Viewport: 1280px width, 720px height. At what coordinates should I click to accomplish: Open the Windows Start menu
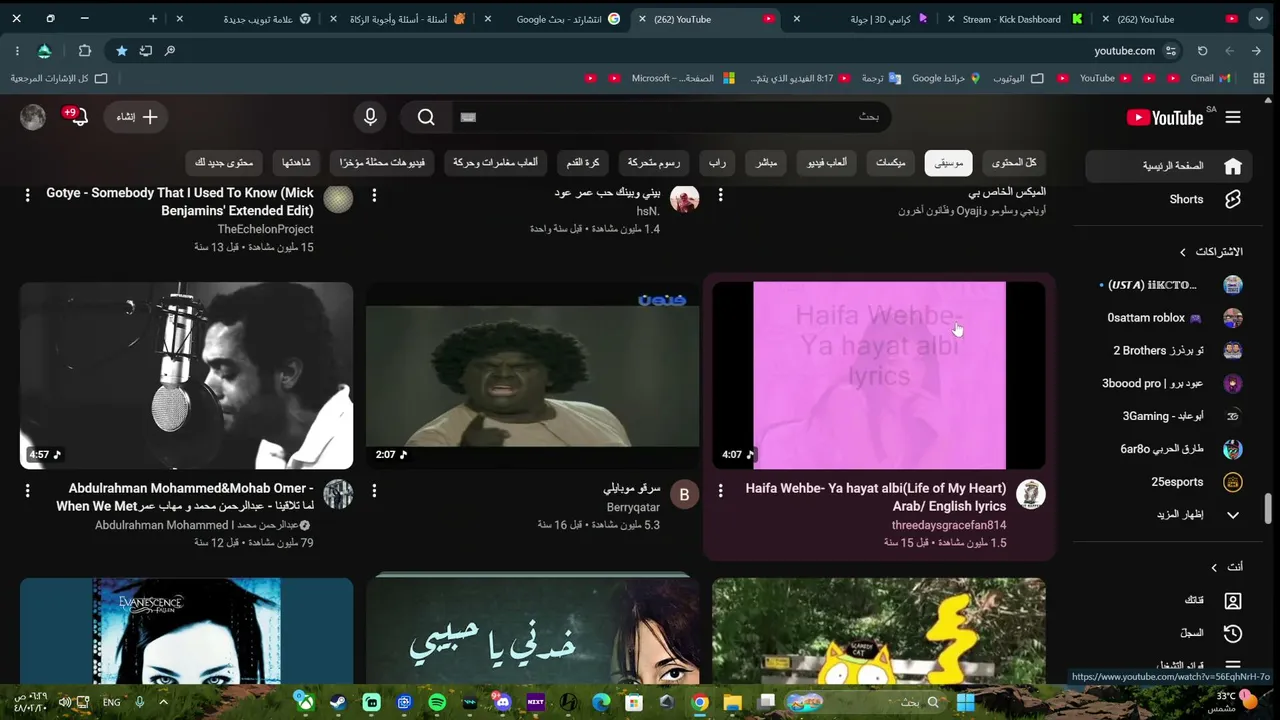coord(965,702)
